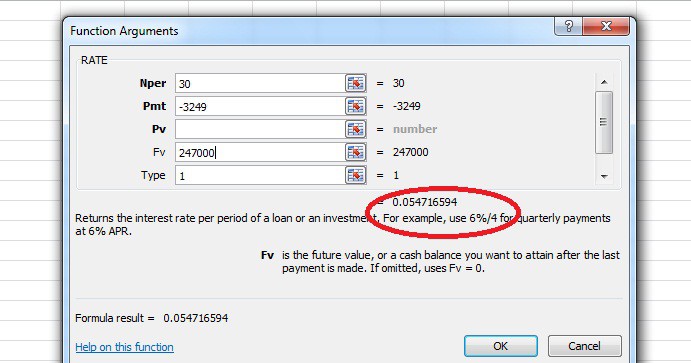Click the Function Arguments title text
Screen dimensions: 691x363
(124, 31)
